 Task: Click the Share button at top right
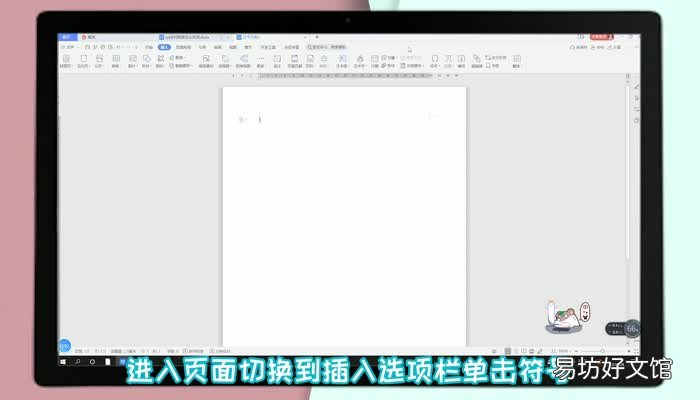click(614, 47)
